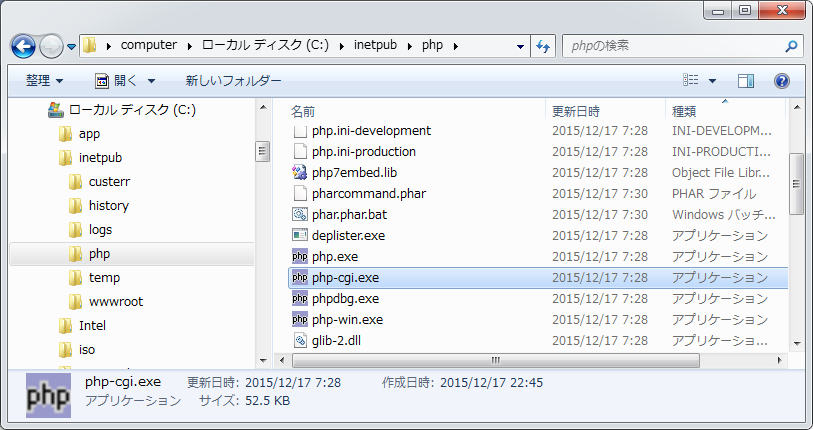This screenshot has height=430, width=813.
Task: Toggle the preview pane icon
Action: (x=746, y=81)
